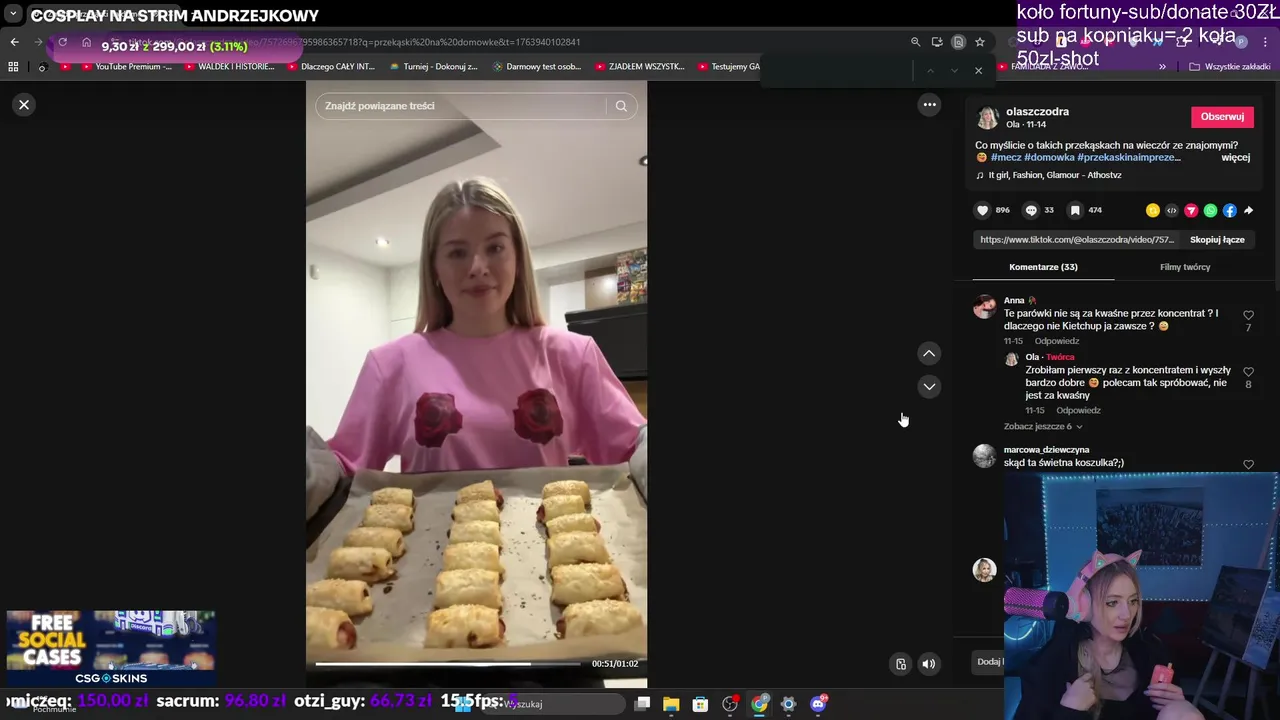Open marcowa_dziewczyna username

(x=1046, y=450)
